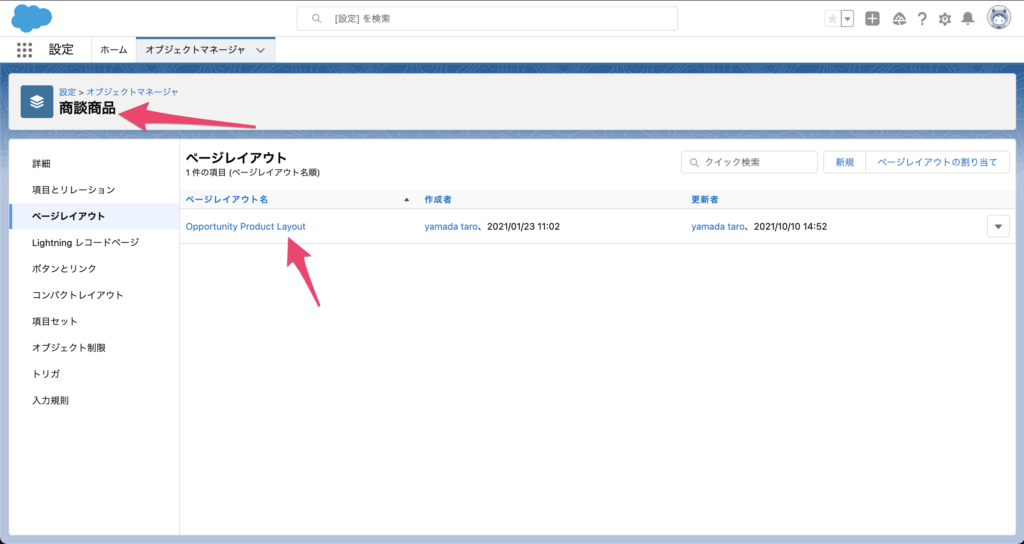This screenshot has width=1024, height=544.
Task: Open the App Launcher grid icon
Action: [24, 50]
